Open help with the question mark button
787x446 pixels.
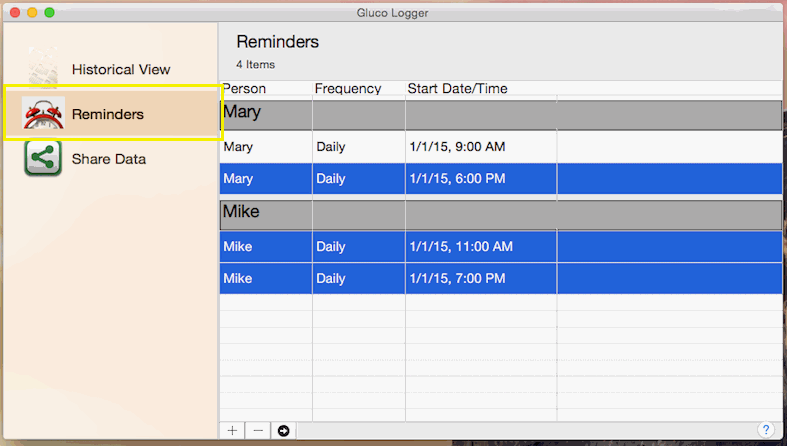[765, 430]
